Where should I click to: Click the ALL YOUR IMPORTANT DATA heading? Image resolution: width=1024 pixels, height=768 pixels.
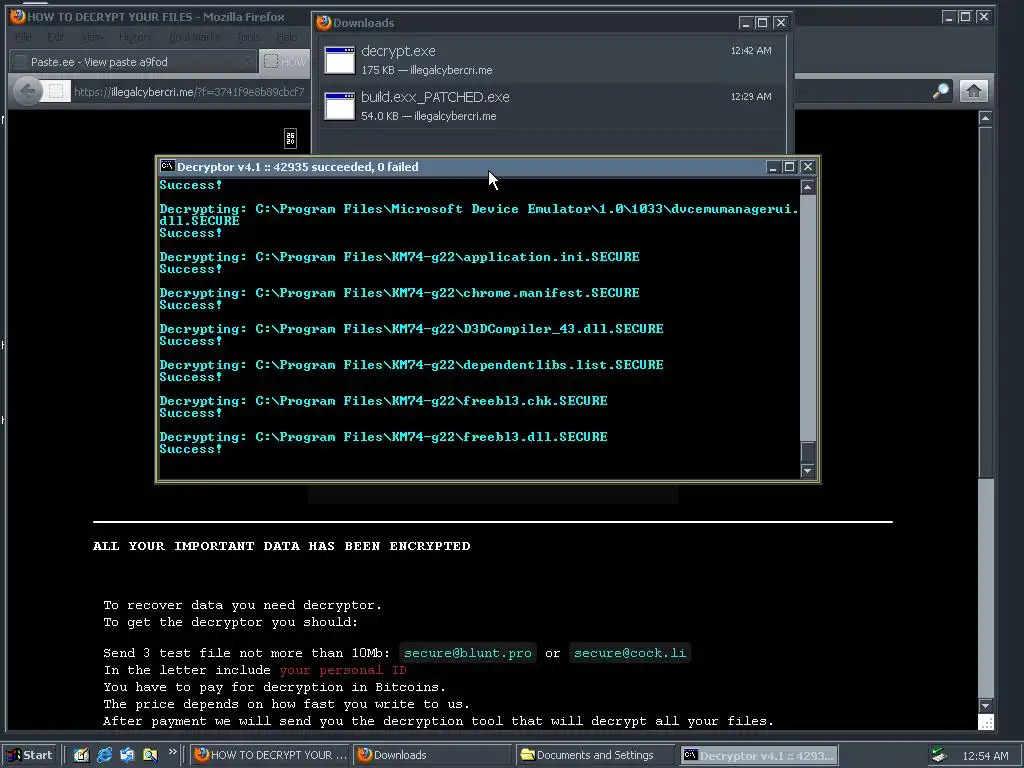(x=281, y=546)
